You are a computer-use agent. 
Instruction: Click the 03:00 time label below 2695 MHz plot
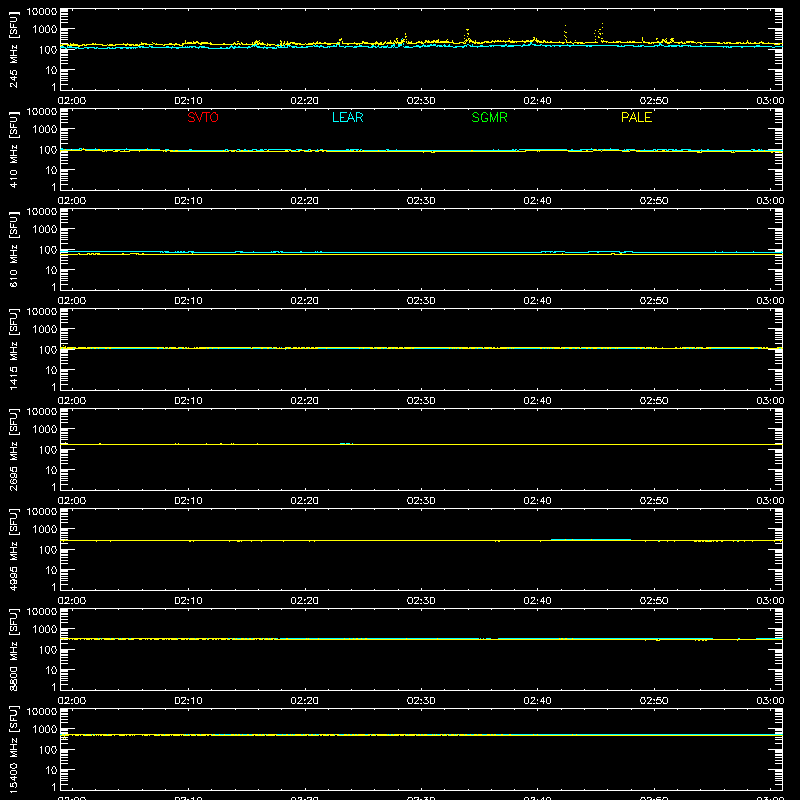click(770, 501)
